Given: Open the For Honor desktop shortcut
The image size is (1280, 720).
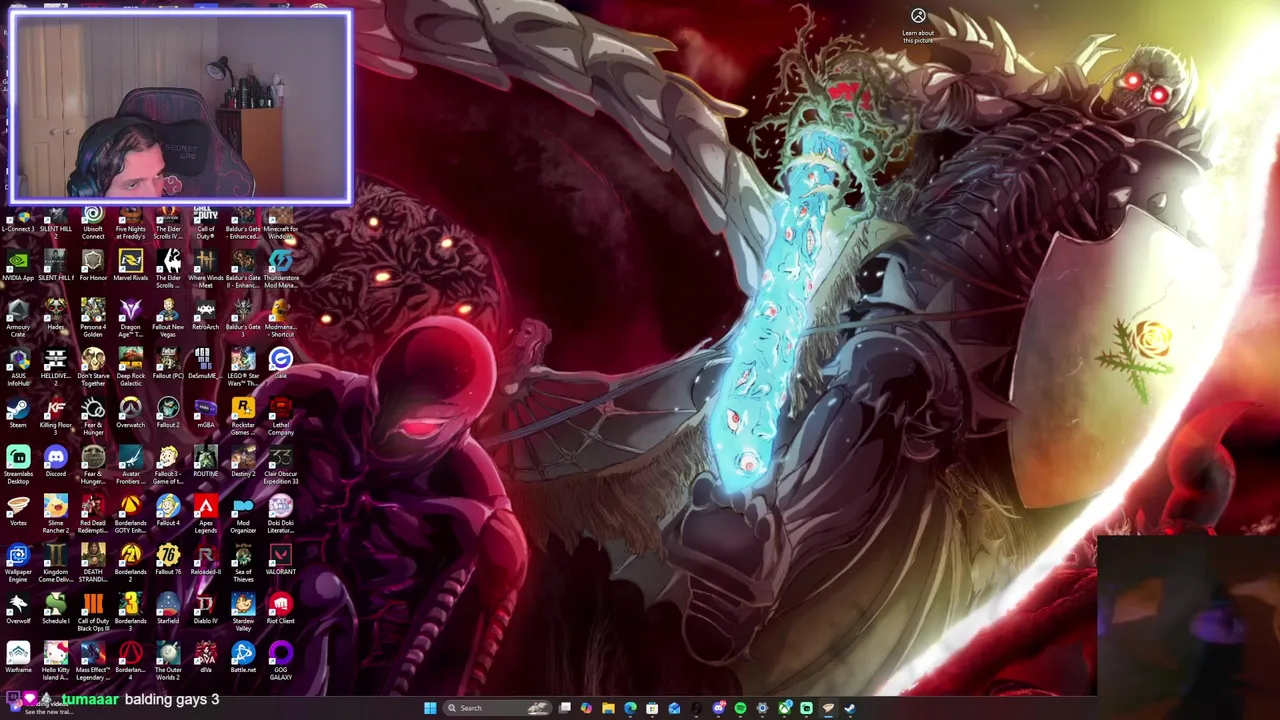Looking at the screenshot, I should pyautogui.click(x=93, y=266).
